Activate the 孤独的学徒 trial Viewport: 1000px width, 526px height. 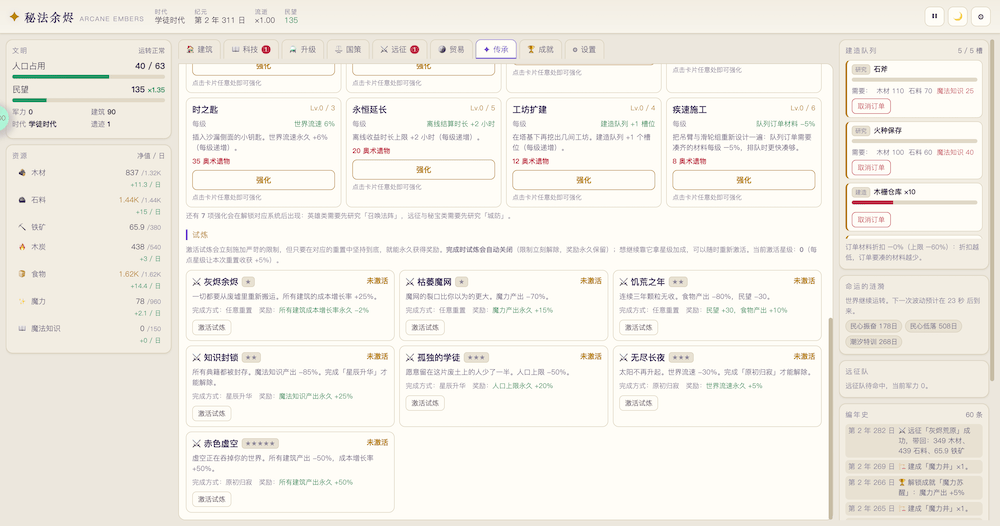click(425, 403)
